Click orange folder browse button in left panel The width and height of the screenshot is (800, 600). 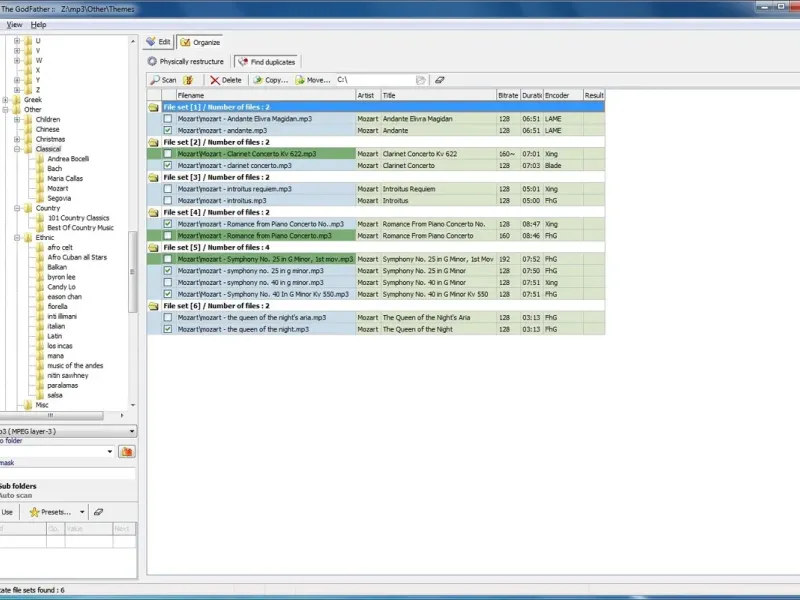coord(127,452)
